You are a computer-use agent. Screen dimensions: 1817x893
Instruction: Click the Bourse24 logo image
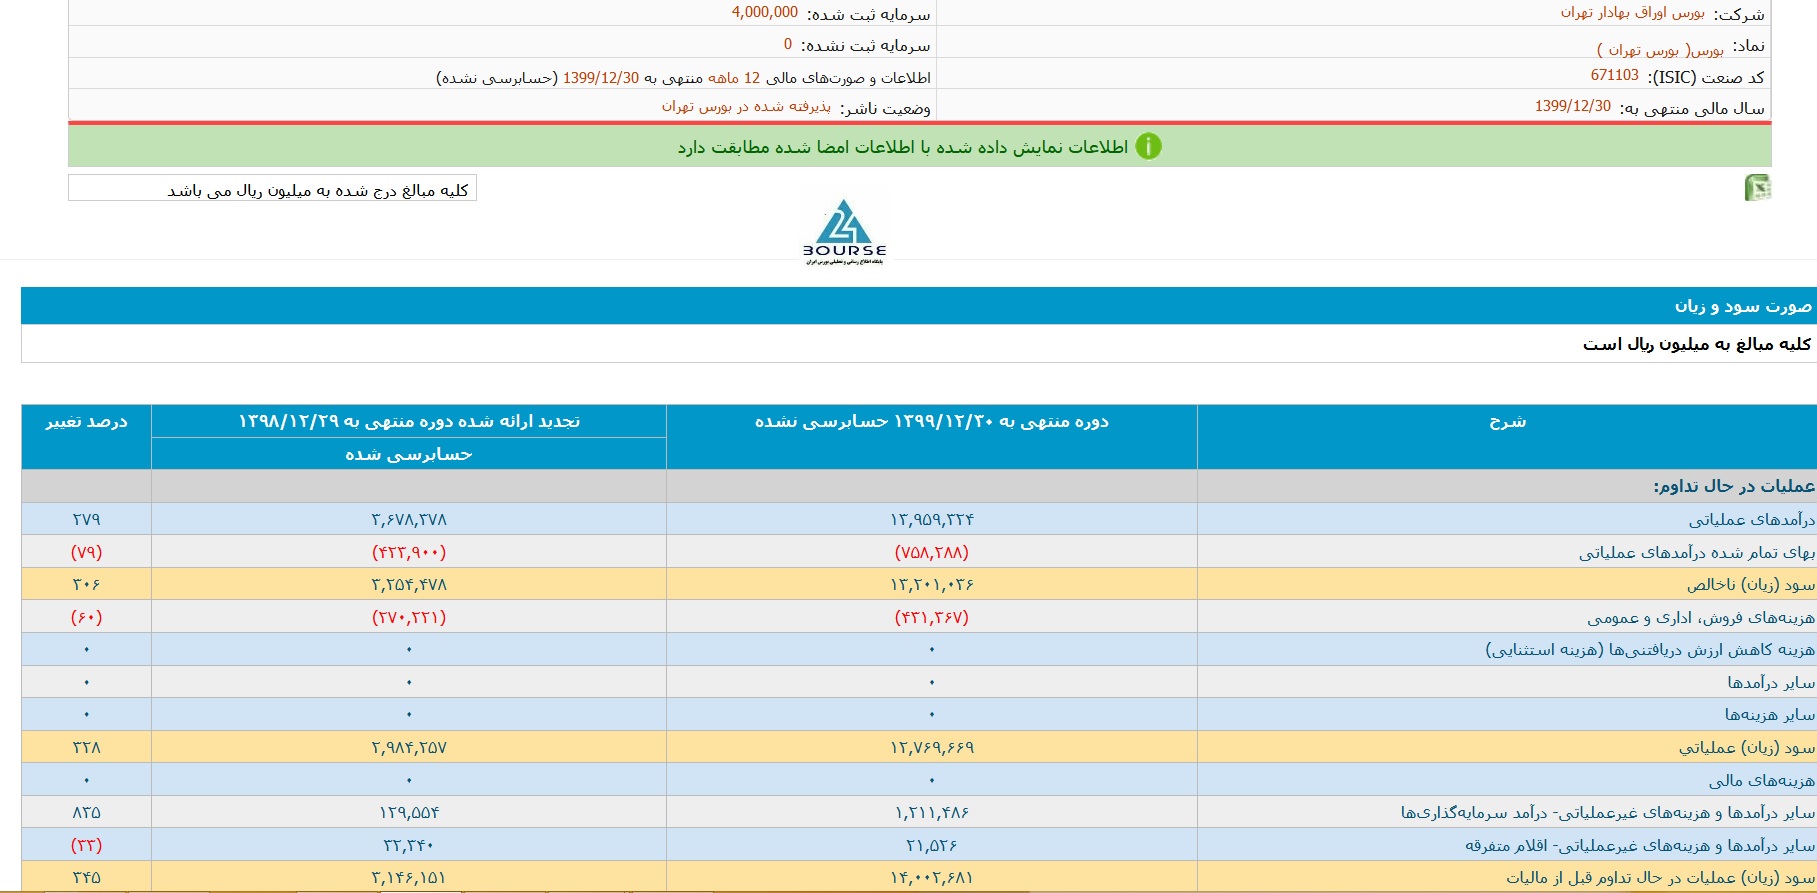click(x=844, y=232)
